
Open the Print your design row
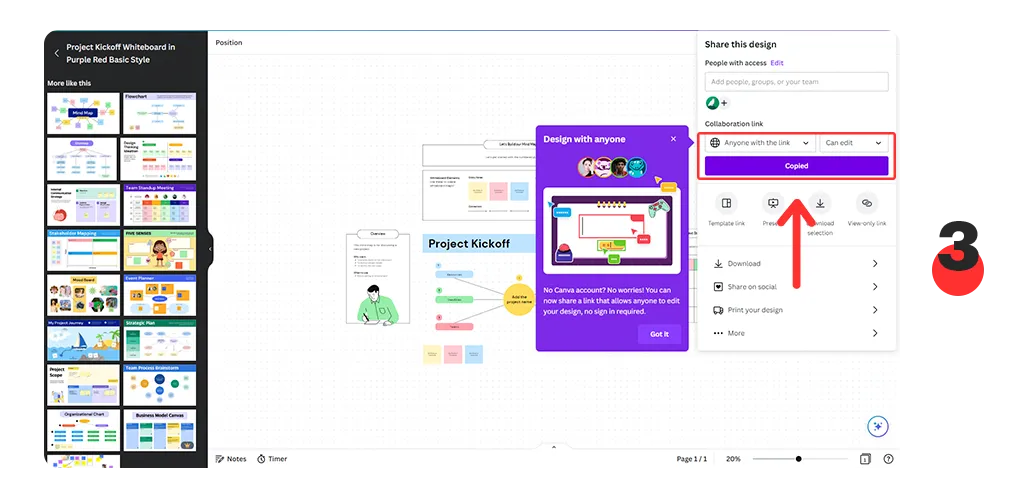tap(797, 310)
